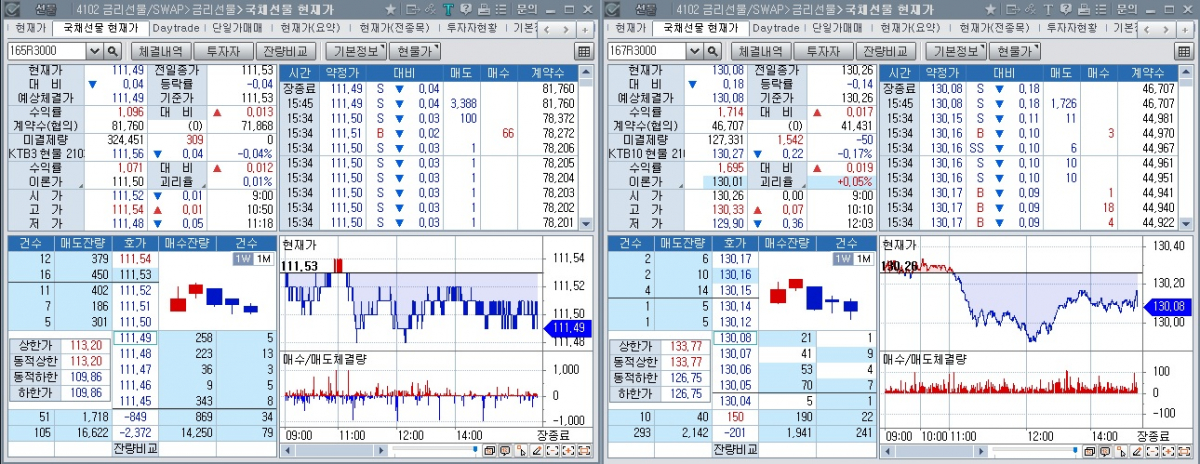Open the list menu icon in left window title bar
Image resolution: width=1200 pixels, height=464 pixels.
501,9
